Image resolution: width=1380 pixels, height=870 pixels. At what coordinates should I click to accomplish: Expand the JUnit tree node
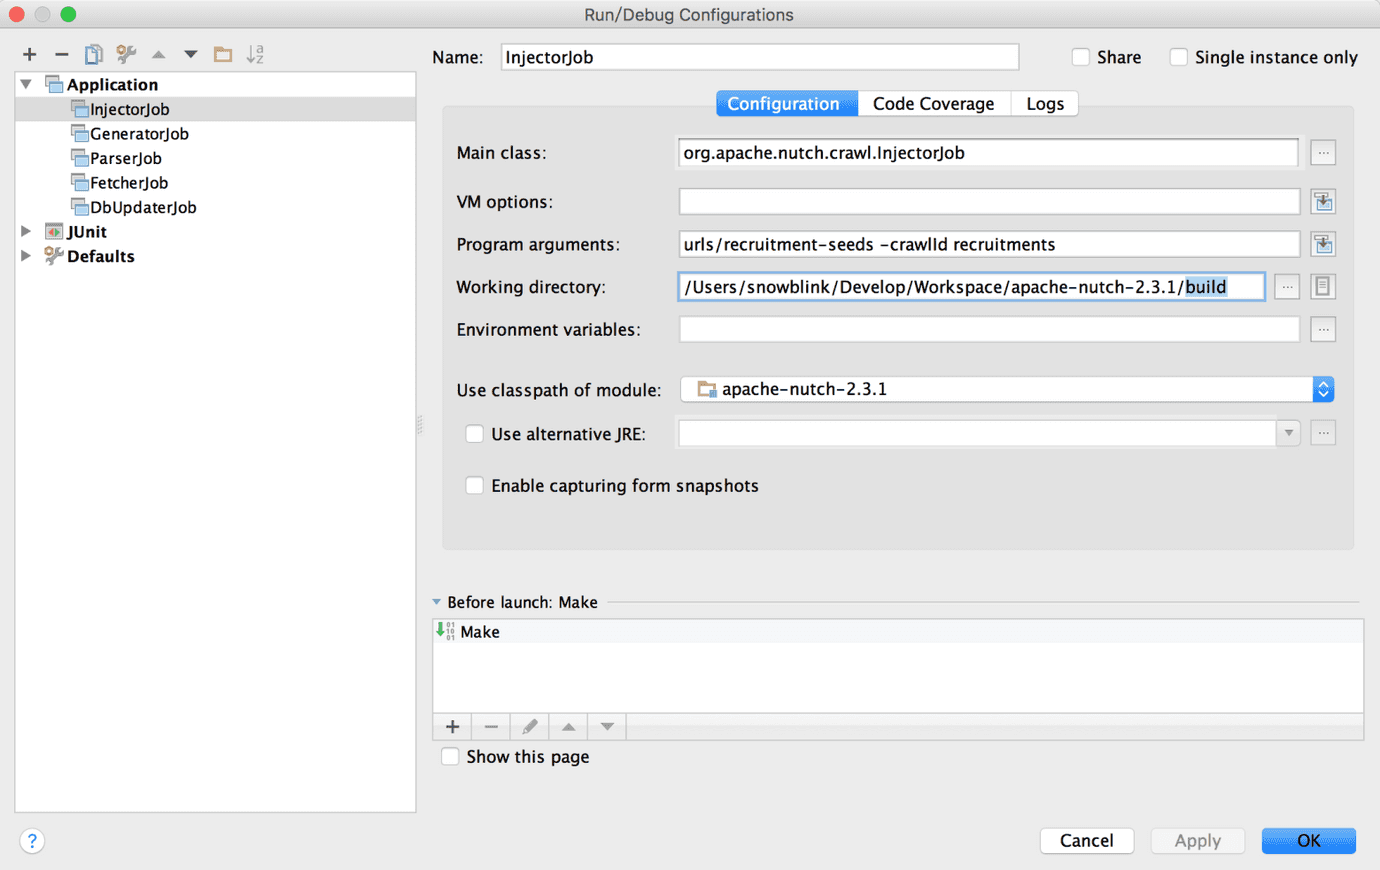[x=27, y=231]
